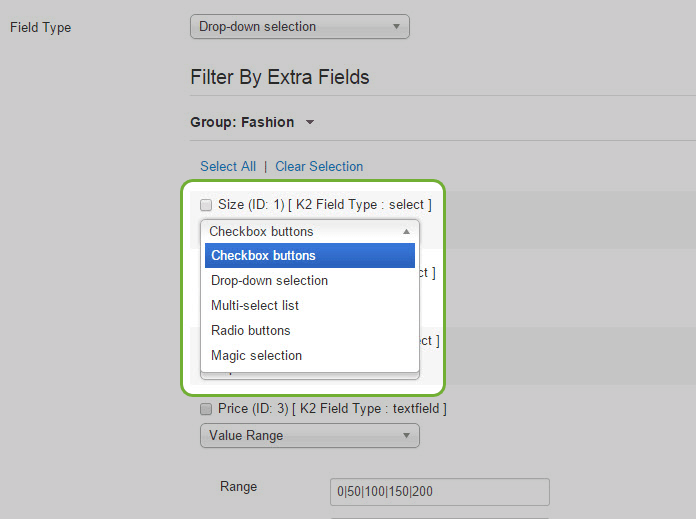Image resolution: width=696 pixels, height=519 pixels.
Task: Click the Field Type label
Action: [x=40, y=28]
